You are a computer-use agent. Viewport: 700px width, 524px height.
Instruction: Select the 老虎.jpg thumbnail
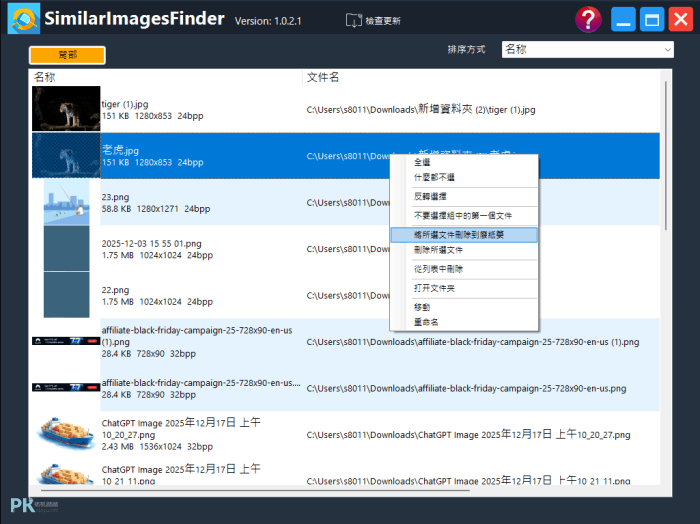(x=66, y=156)
